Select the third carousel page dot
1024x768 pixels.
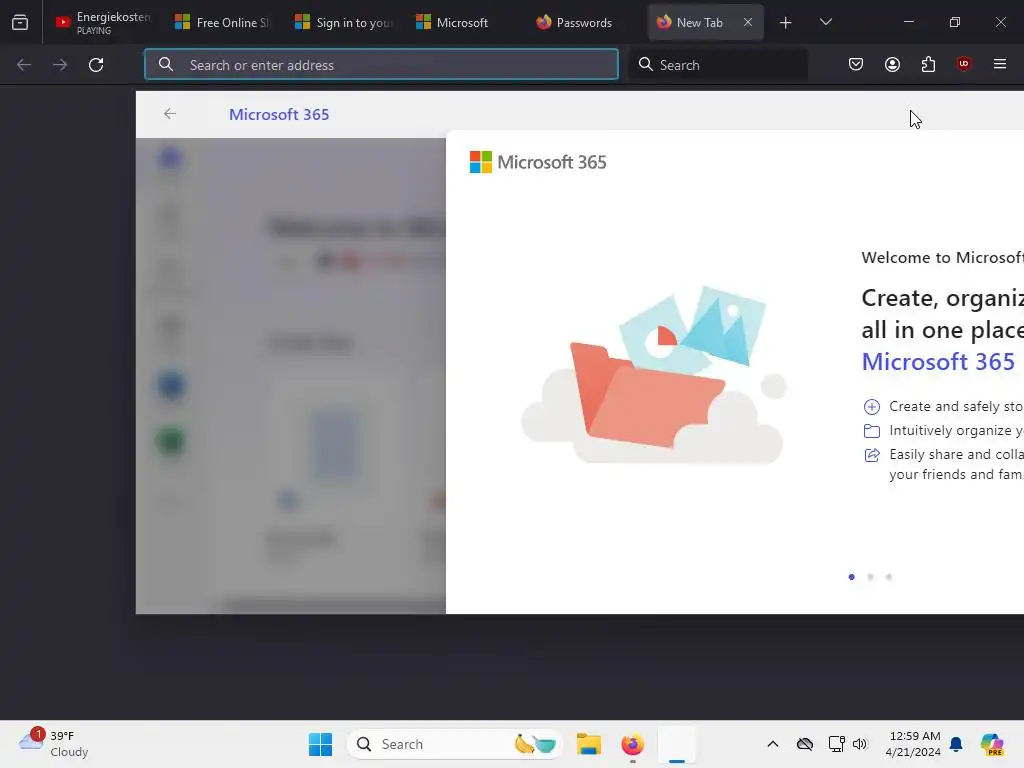889,577
